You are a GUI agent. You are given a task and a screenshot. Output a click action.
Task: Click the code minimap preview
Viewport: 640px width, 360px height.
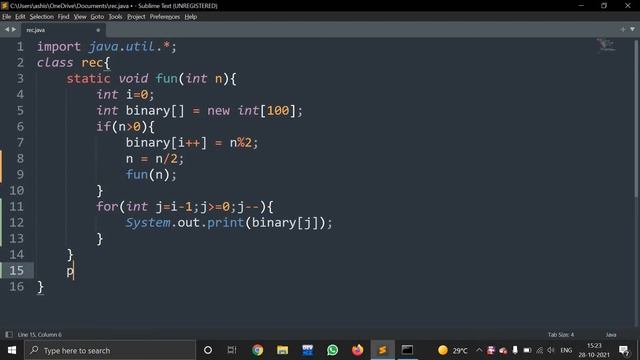[x=606, y=45]
